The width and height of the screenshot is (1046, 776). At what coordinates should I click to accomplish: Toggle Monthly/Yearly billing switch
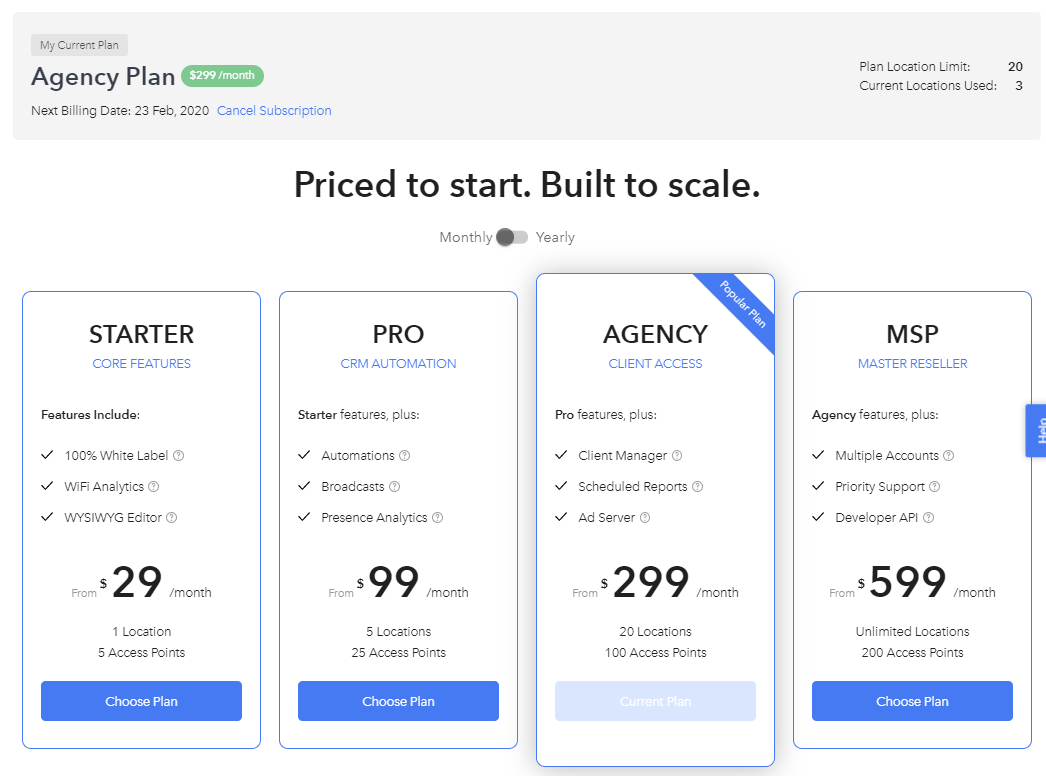coord(512,238)
